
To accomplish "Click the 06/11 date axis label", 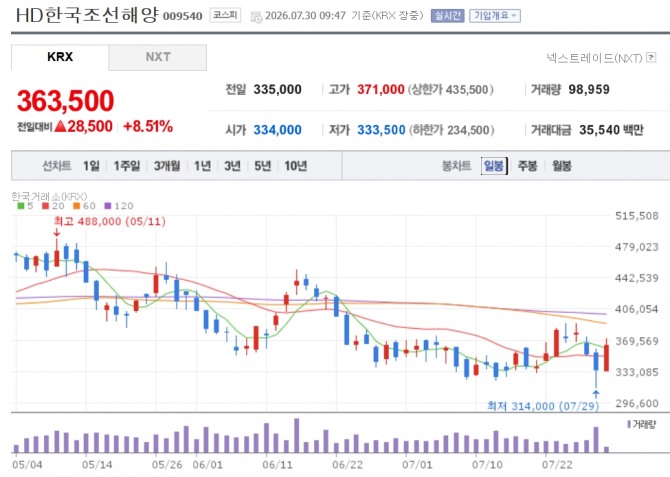I will [277, 465].
